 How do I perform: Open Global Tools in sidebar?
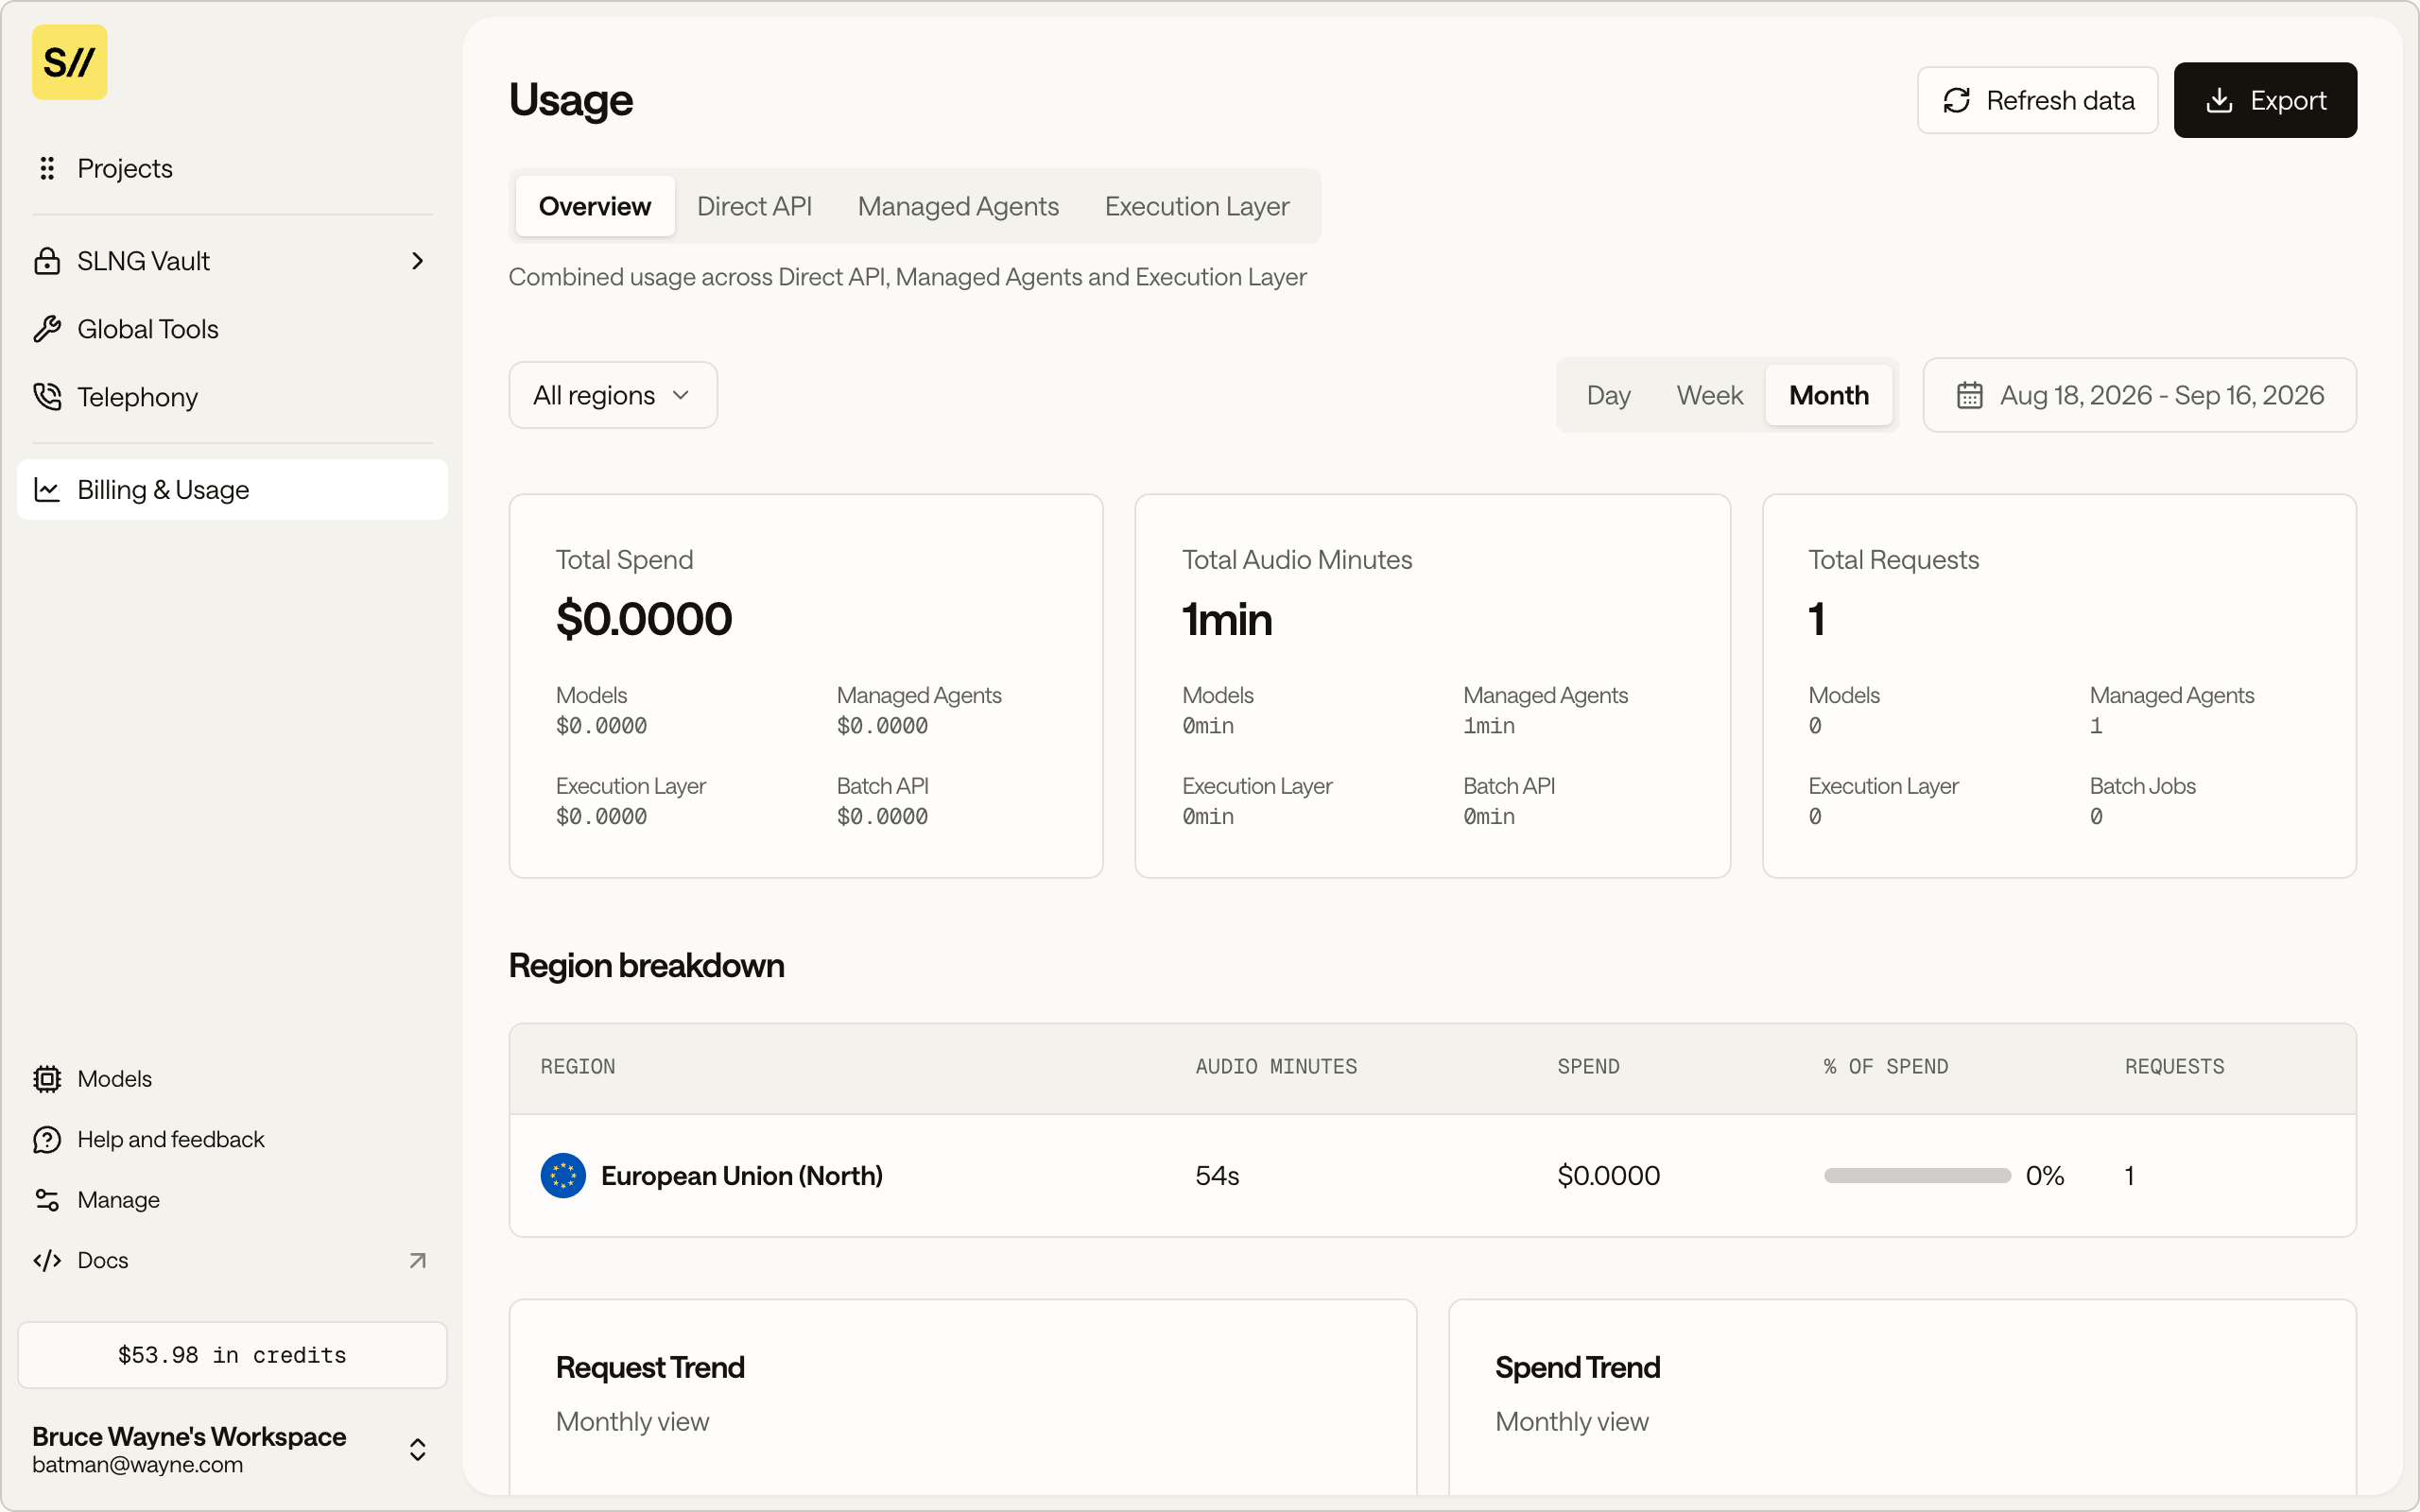[232, 329]
